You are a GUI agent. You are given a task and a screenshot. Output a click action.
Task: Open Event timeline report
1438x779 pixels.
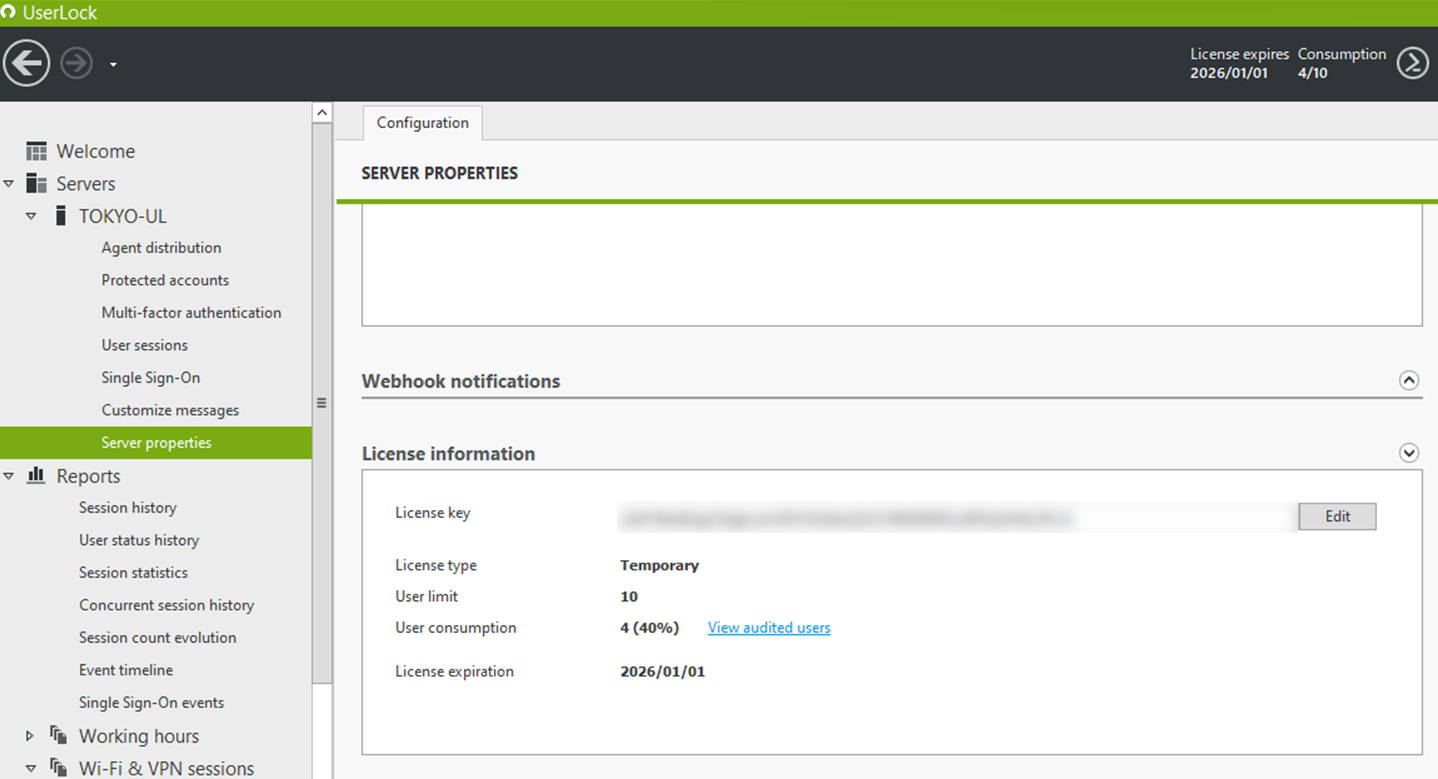[126, 670]
